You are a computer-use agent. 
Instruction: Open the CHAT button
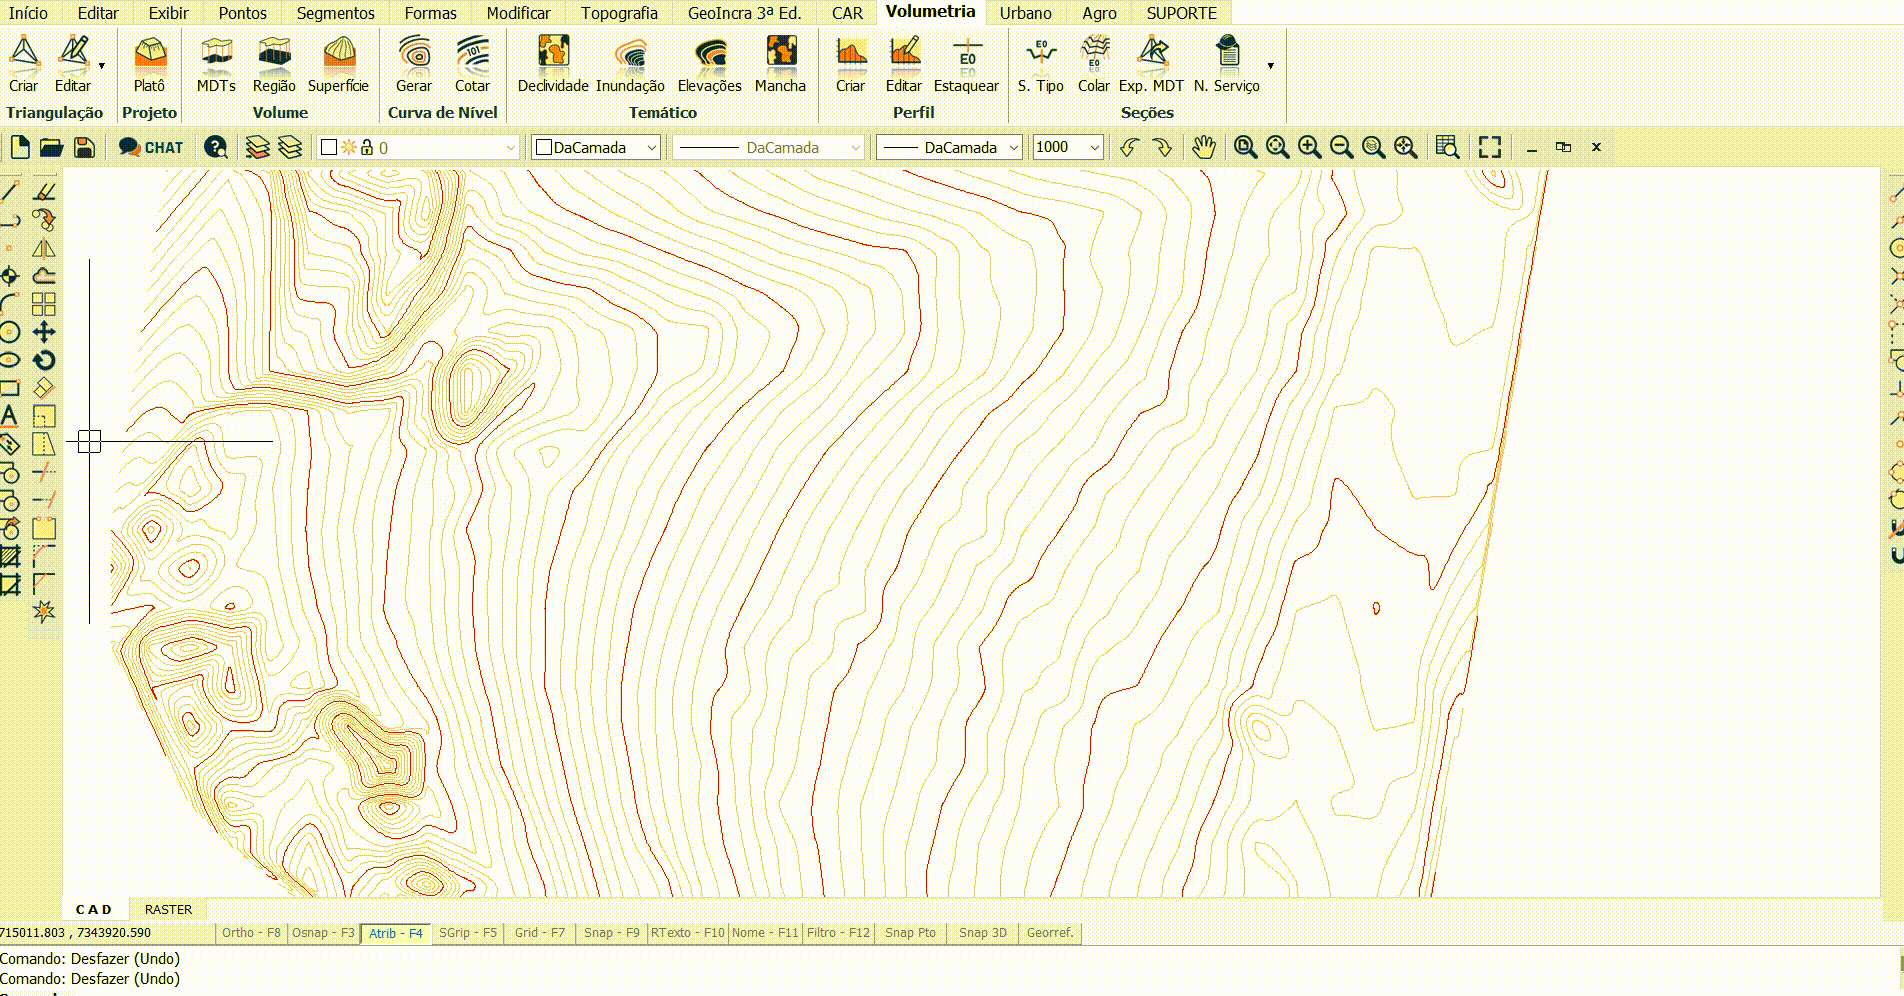coord(151,148)
